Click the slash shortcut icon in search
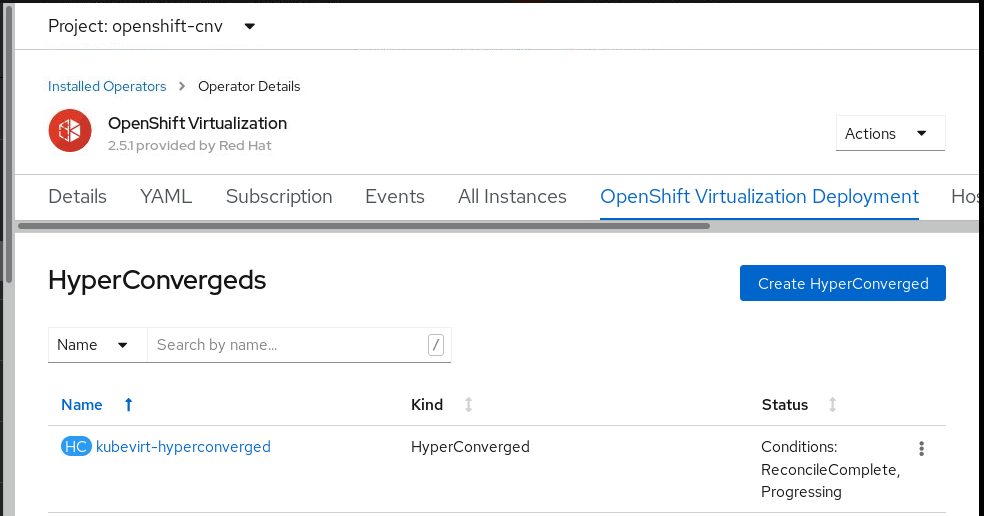 tap(435, 345)
